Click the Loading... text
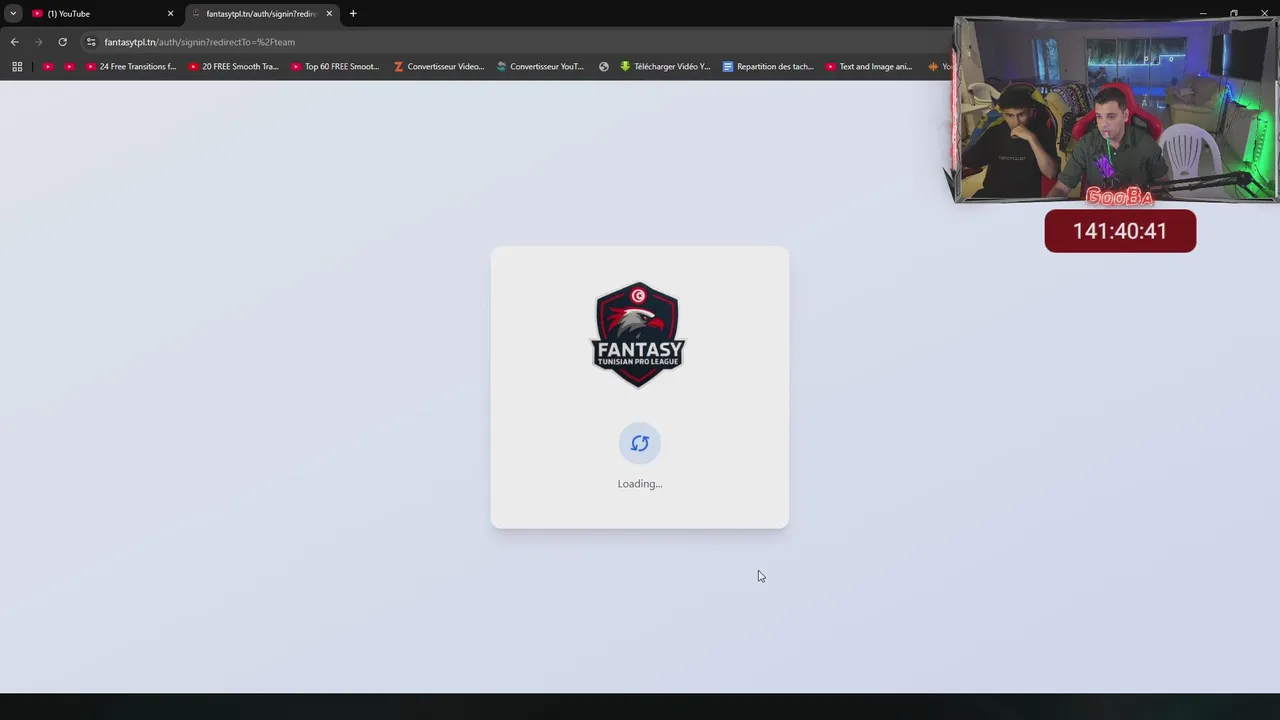The image size is (1280, 720). click(640, 484)
